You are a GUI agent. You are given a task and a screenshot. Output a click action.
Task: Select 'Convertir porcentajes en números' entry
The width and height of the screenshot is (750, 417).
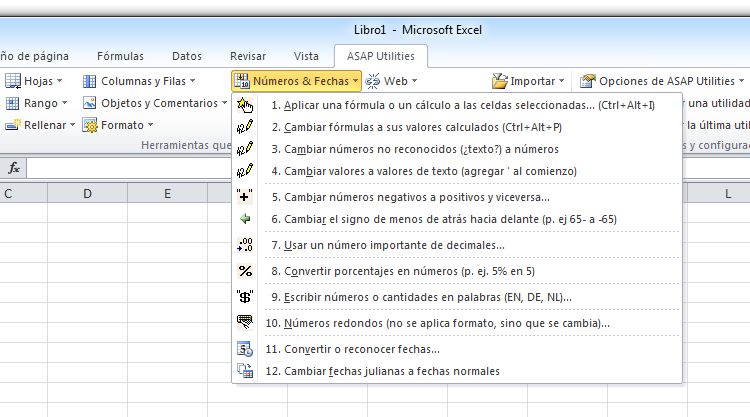tap(457, 271)
